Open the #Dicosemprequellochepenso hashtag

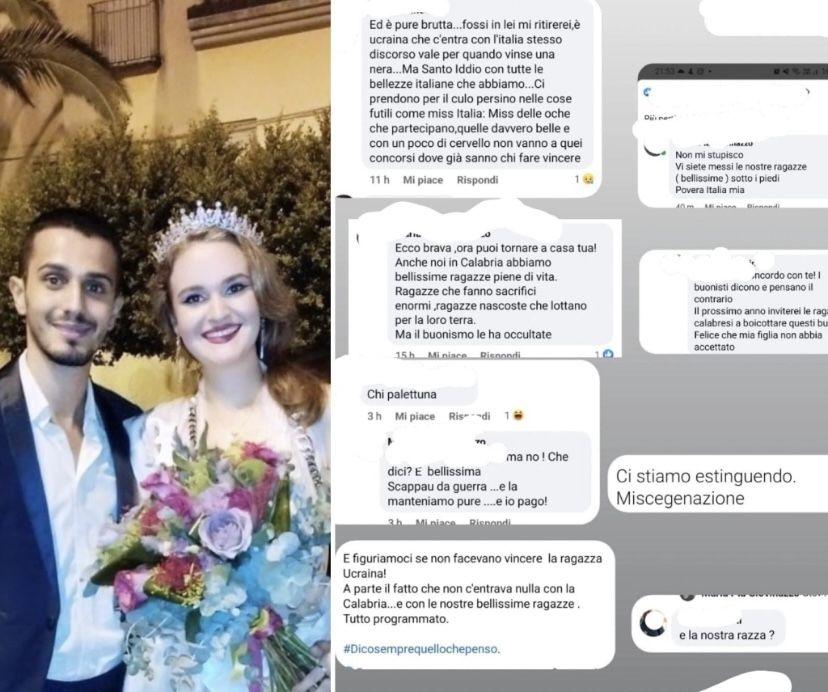point(421,649)
